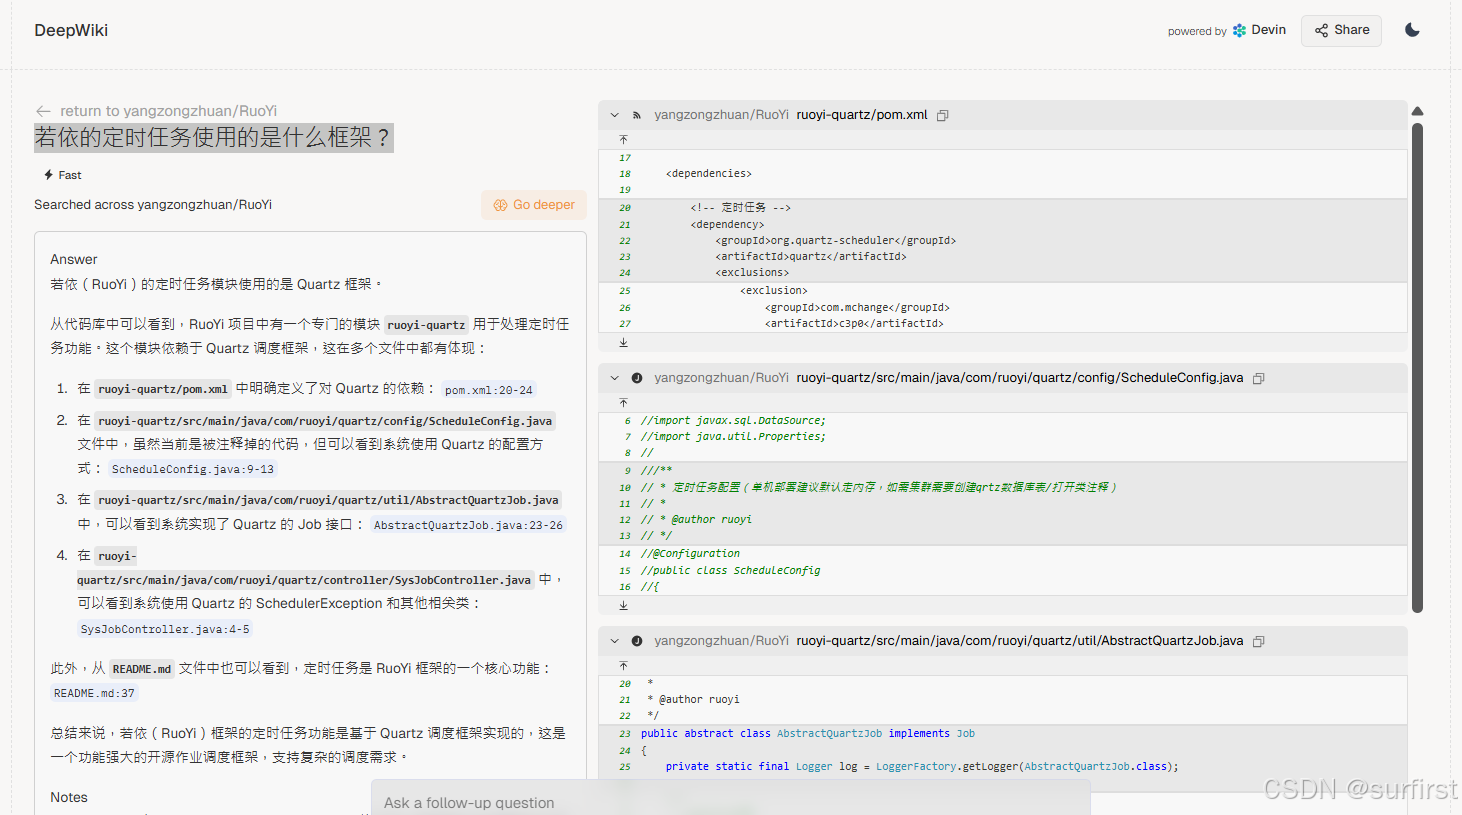
Task: Click the Share button
Action: 1341,30
